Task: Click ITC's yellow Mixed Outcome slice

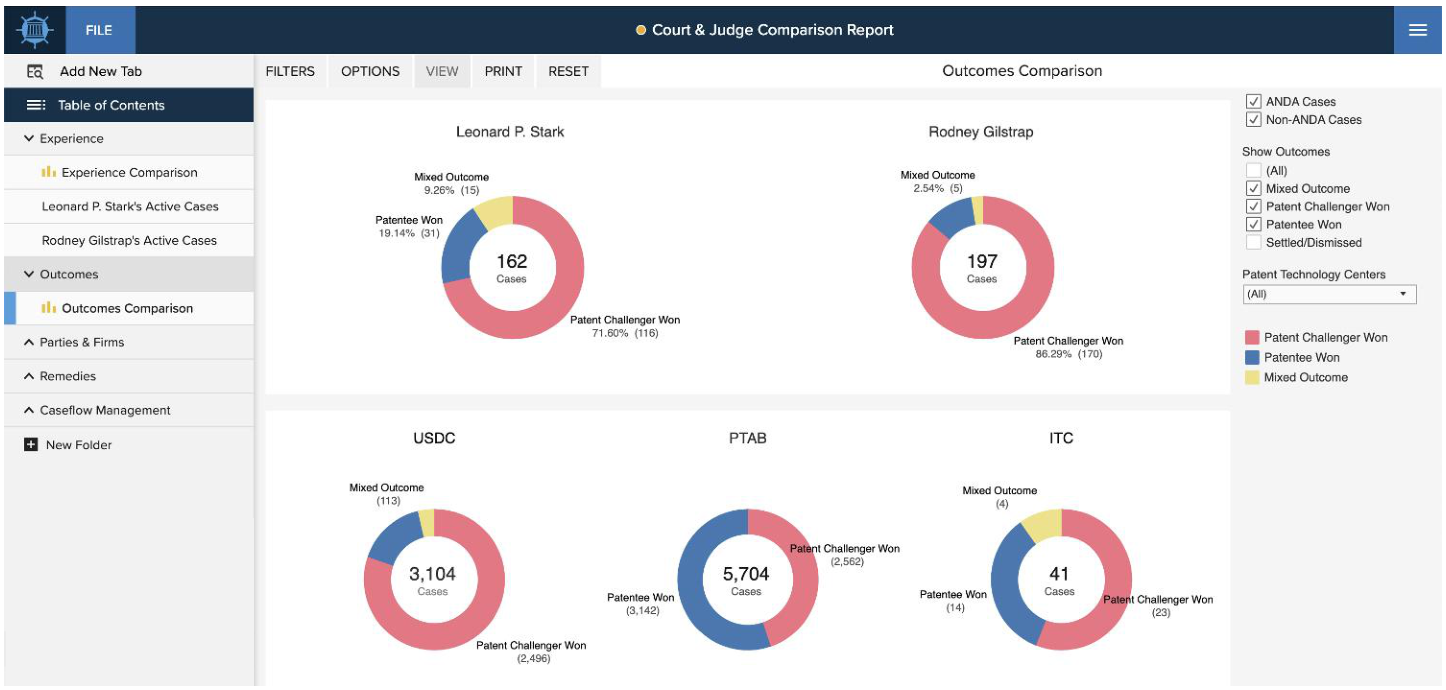Action: point(1044,523)
